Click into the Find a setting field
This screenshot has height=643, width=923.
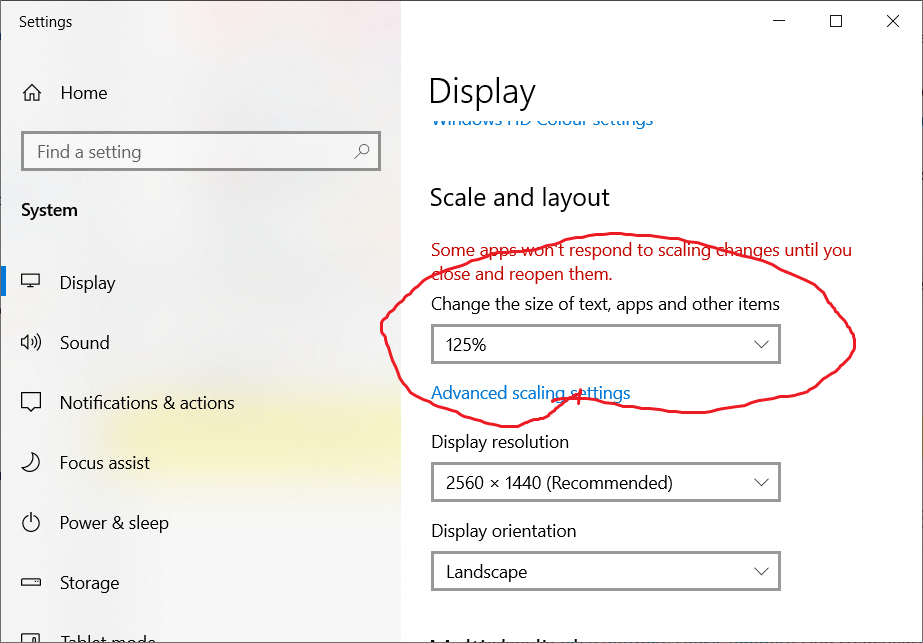(190, 152)
